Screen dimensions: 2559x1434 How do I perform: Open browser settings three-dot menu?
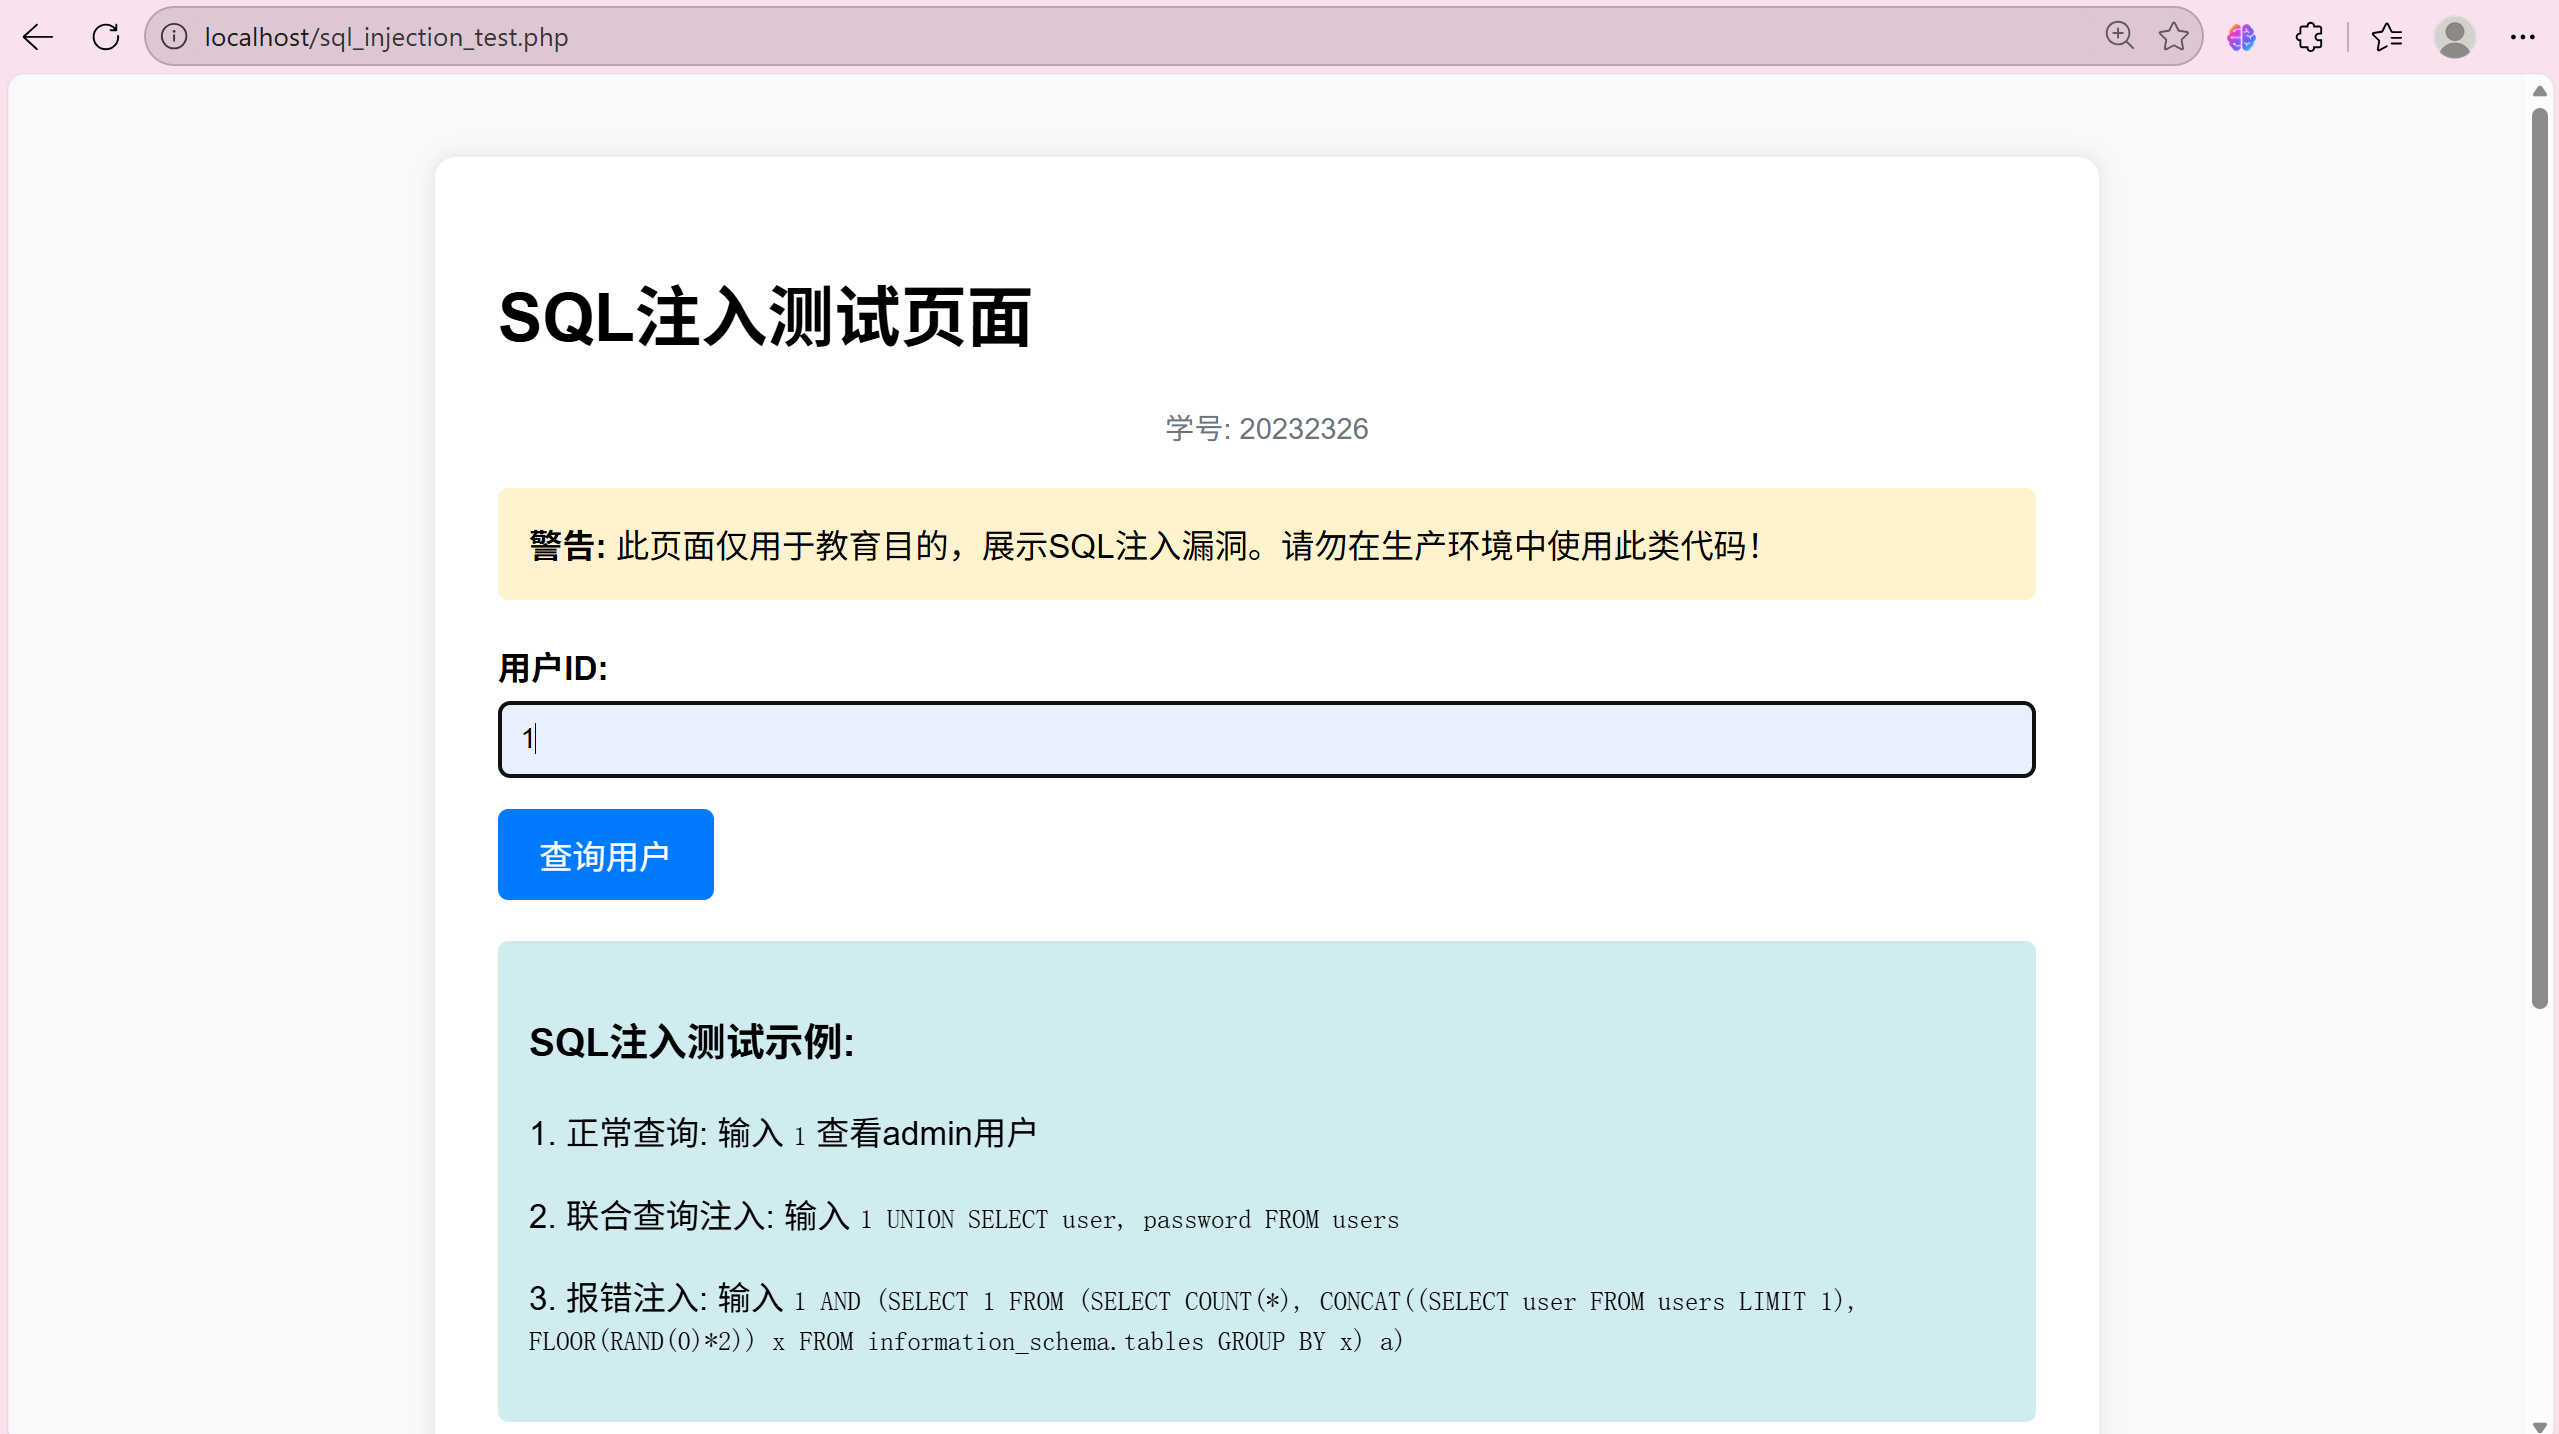pos(2522,37)
